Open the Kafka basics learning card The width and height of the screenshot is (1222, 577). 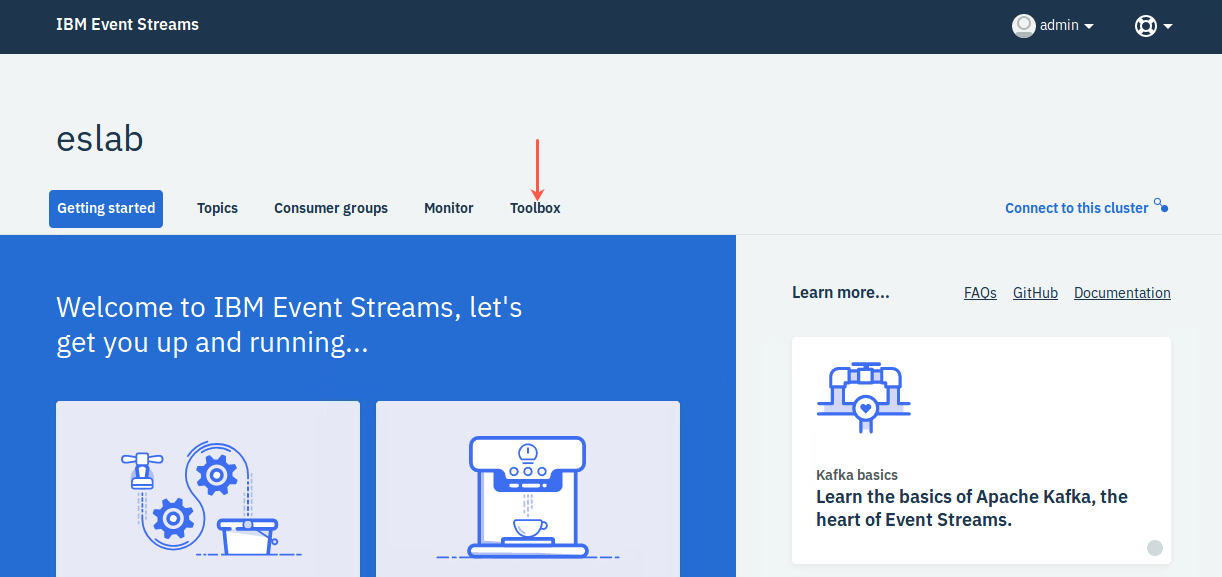tap(981, 450)
